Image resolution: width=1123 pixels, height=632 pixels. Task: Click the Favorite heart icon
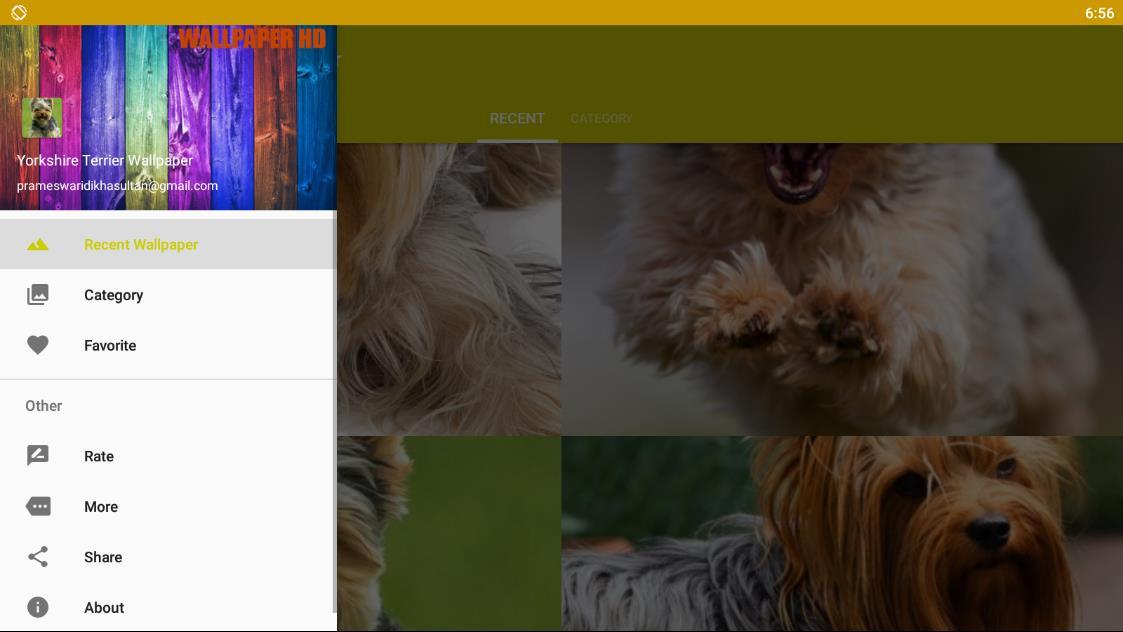(37, 345)
